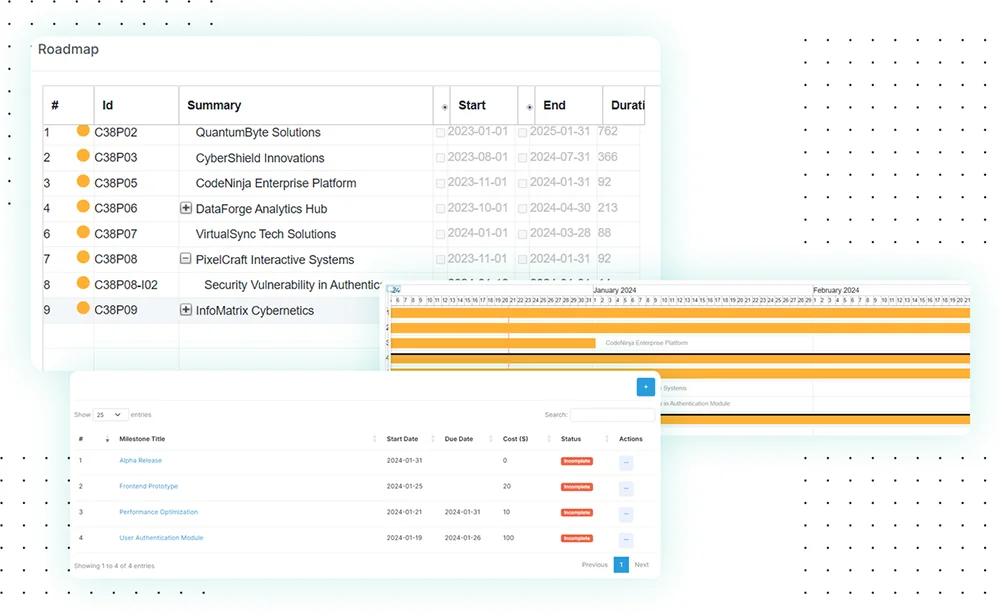Check the start date box for VirtualSync Tech Solutions
The height and width of the screenshot is (614, 1000).
click(x=440, y=233)
